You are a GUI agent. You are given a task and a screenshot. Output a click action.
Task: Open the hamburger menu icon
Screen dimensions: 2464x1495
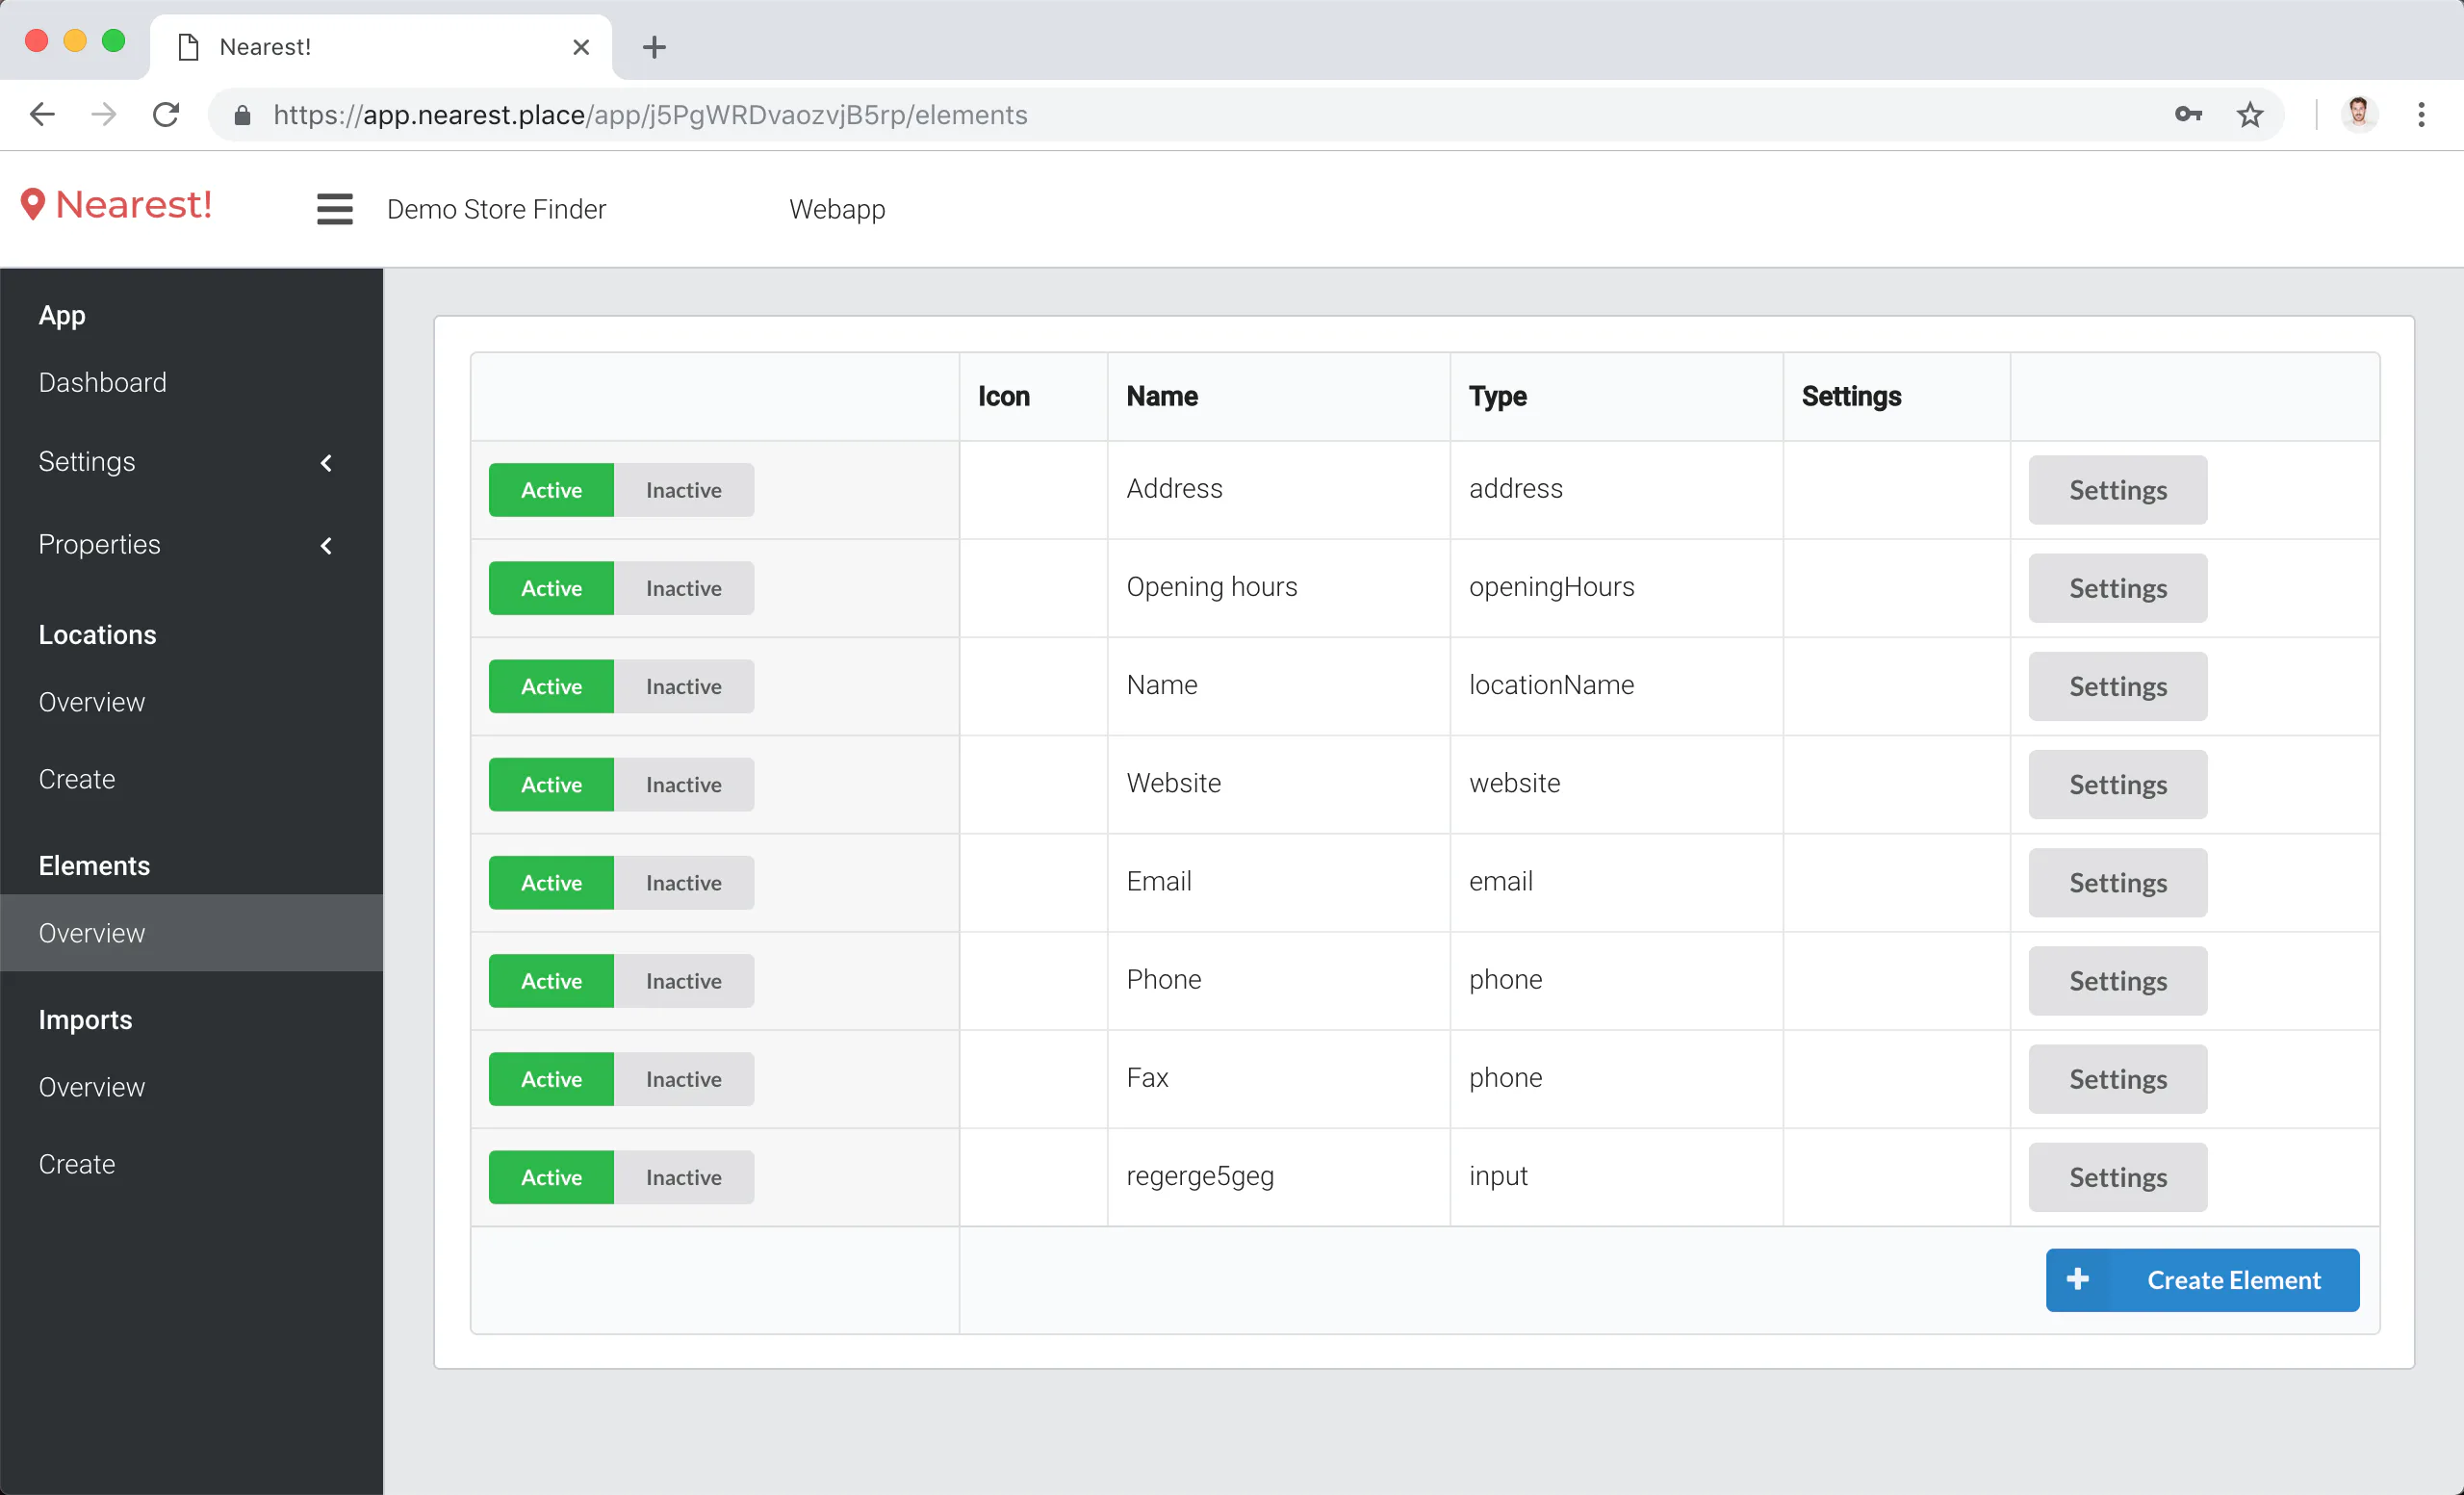(x=334, y=209)
